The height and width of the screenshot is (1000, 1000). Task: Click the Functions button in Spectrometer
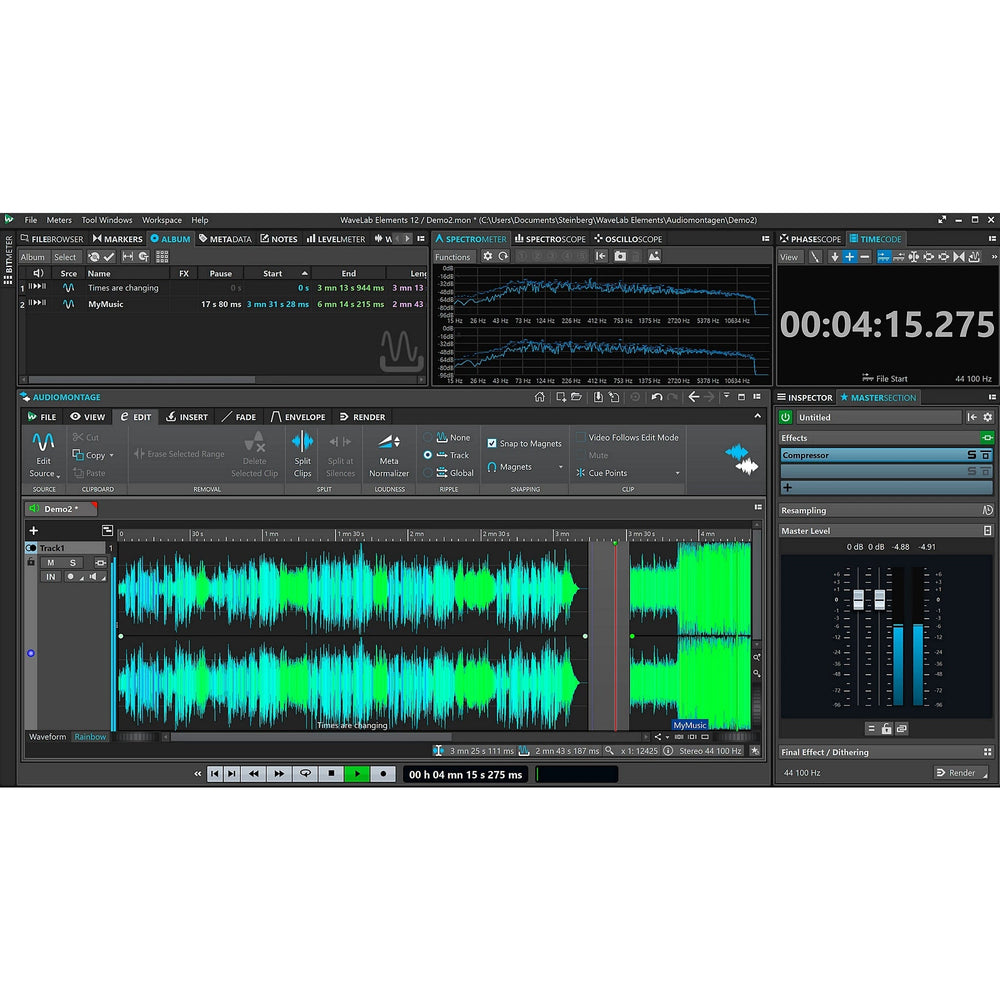click(x=453, y=257)
